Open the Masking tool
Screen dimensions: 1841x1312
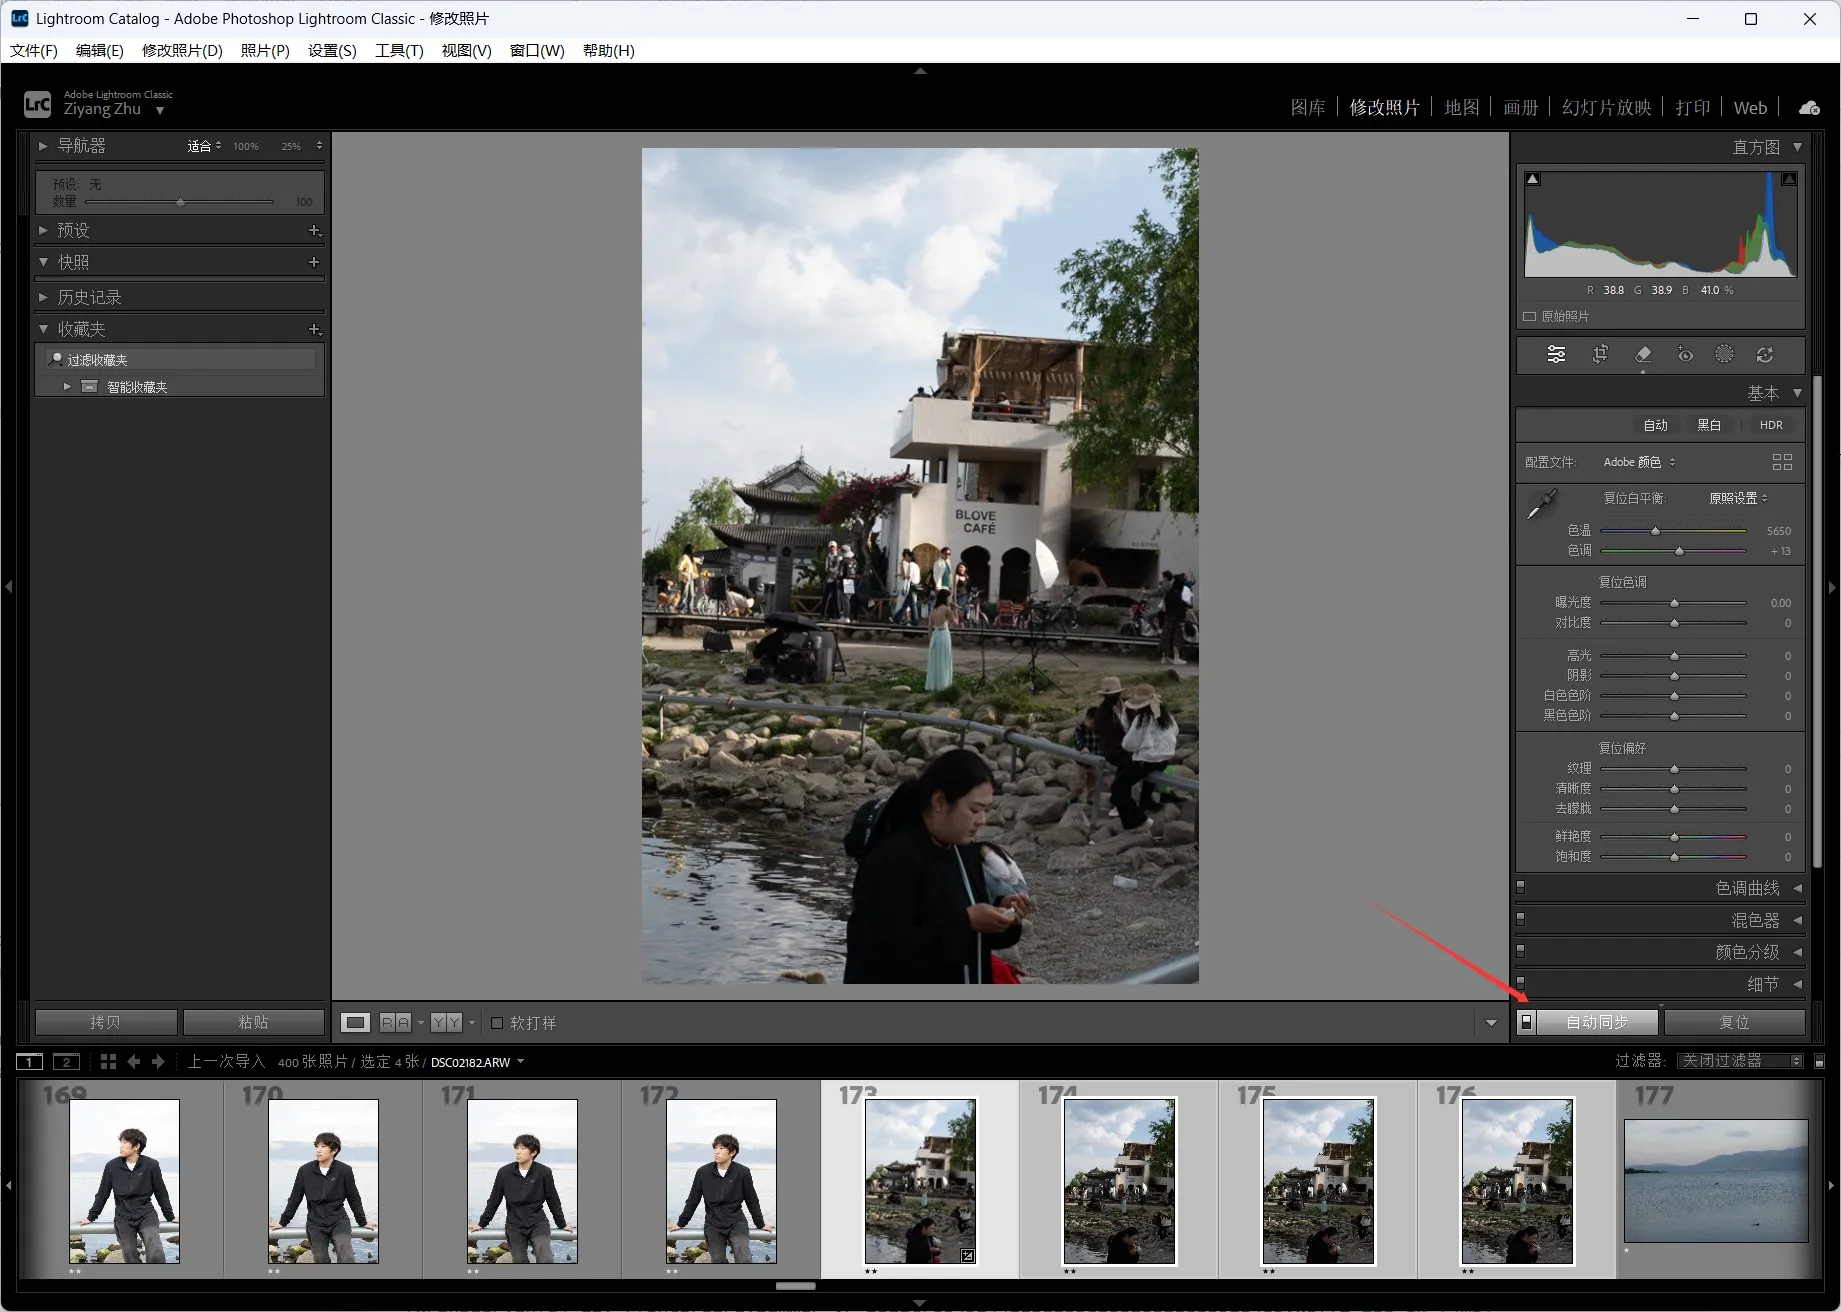(1724, 354)
